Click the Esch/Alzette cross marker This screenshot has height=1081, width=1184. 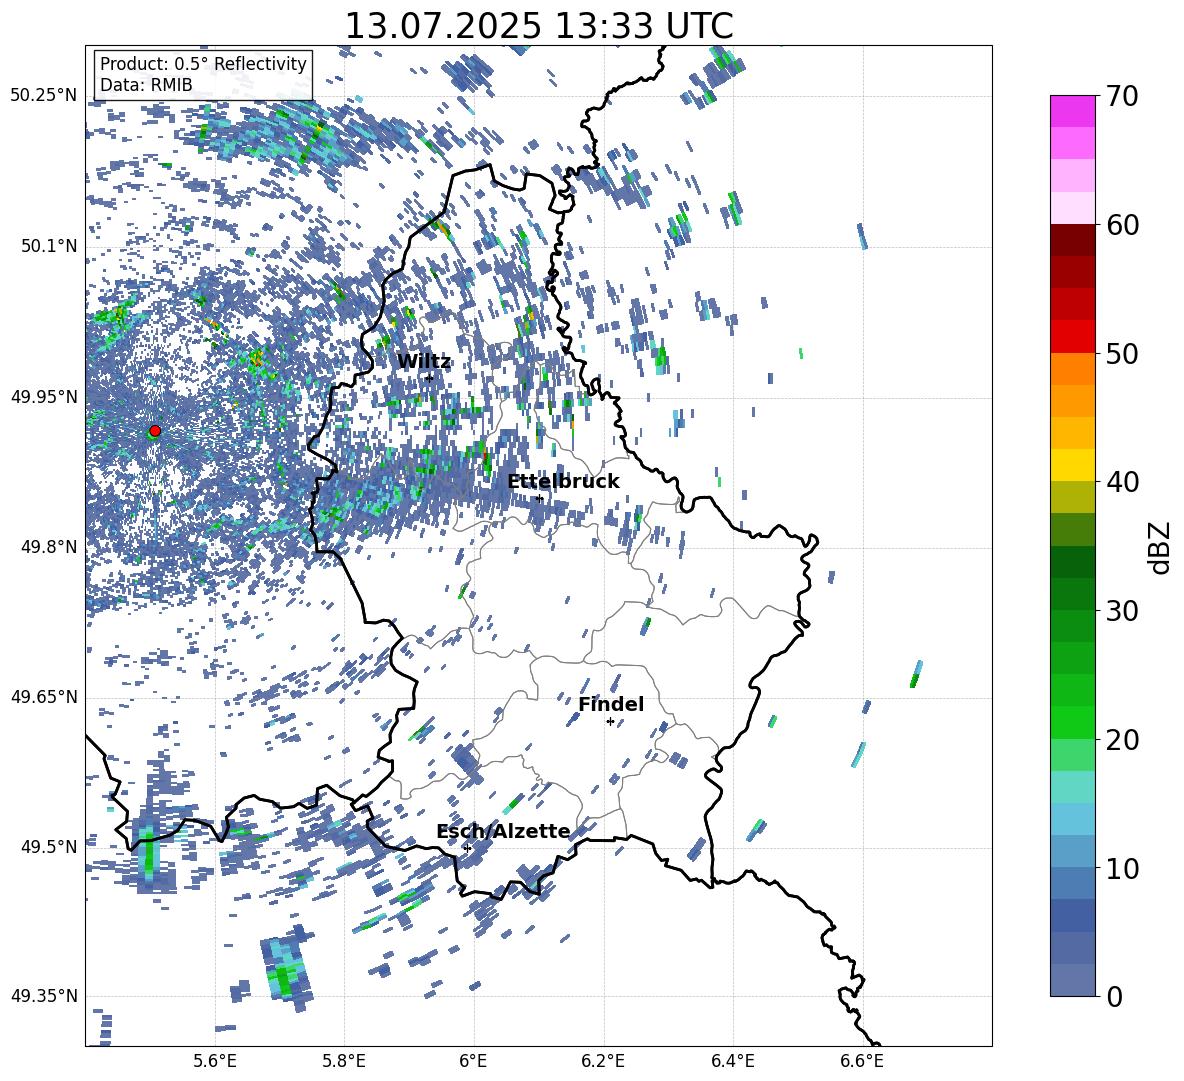[x=467, y=848]
